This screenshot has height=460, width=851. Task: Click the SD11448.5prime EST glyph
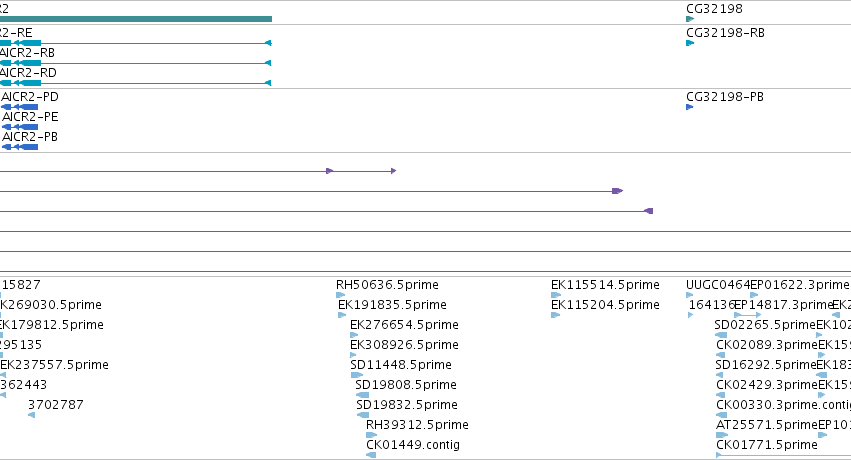tap(357, 375)
